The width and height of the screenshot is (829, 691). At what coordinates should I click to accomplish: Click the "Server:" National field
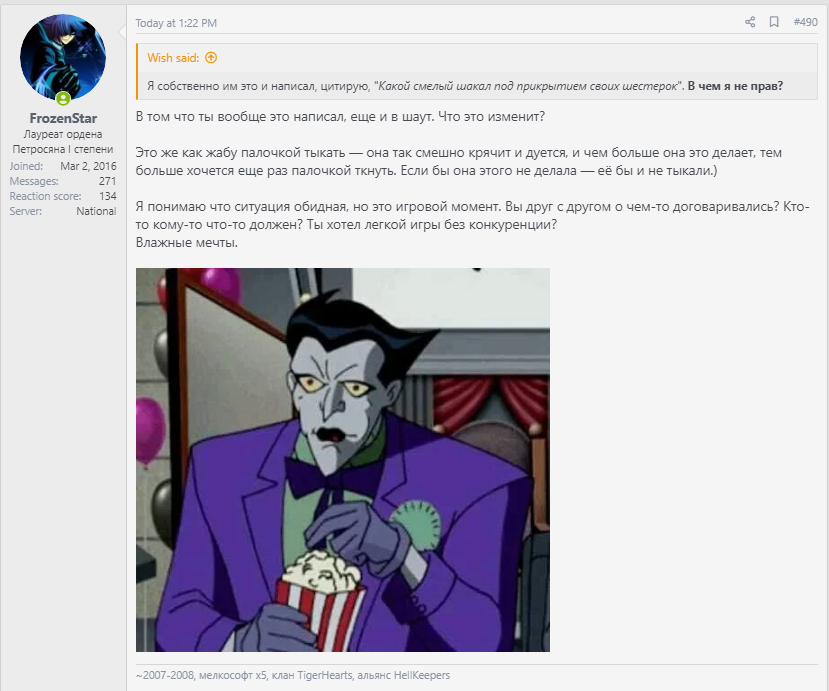pyautogui.click(x=63, y=211)
